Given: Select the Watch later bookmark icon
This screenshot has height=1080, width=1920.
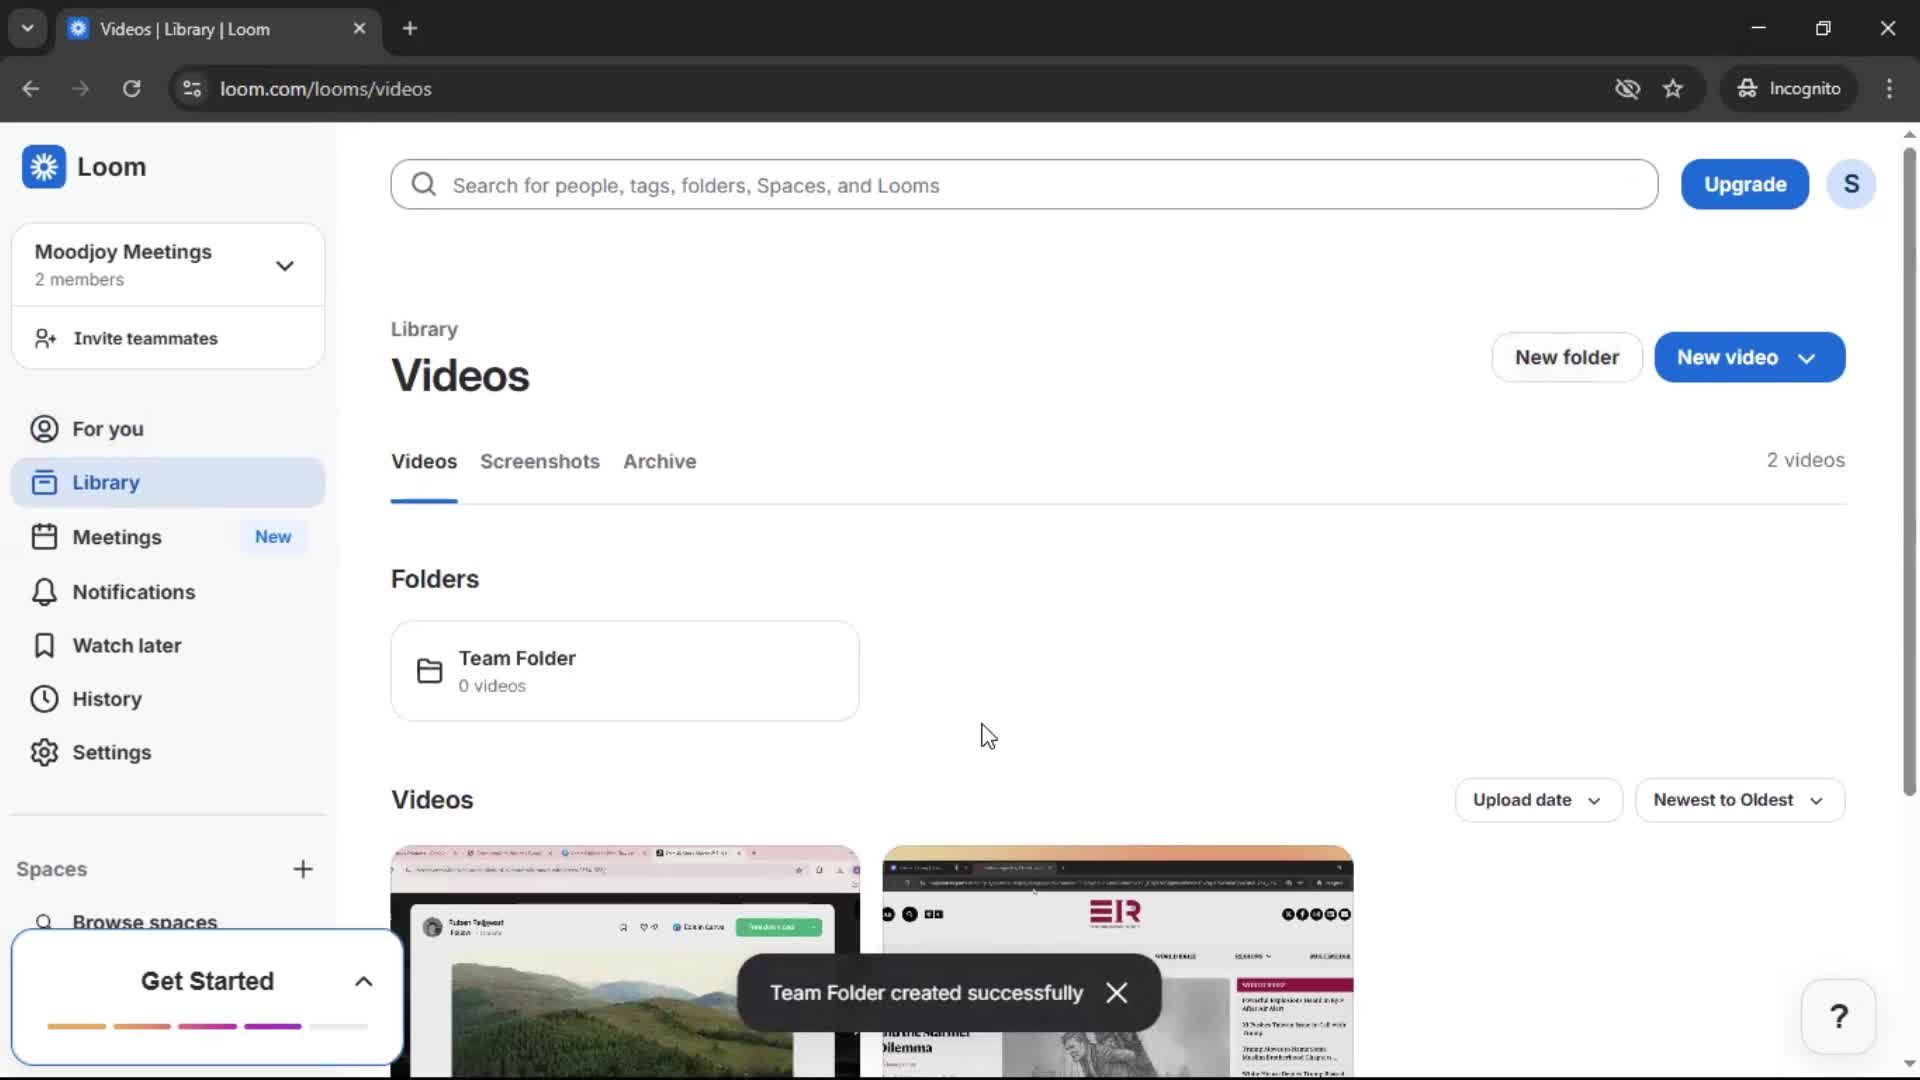Looking at the screenshot, I should pos(44,645).
